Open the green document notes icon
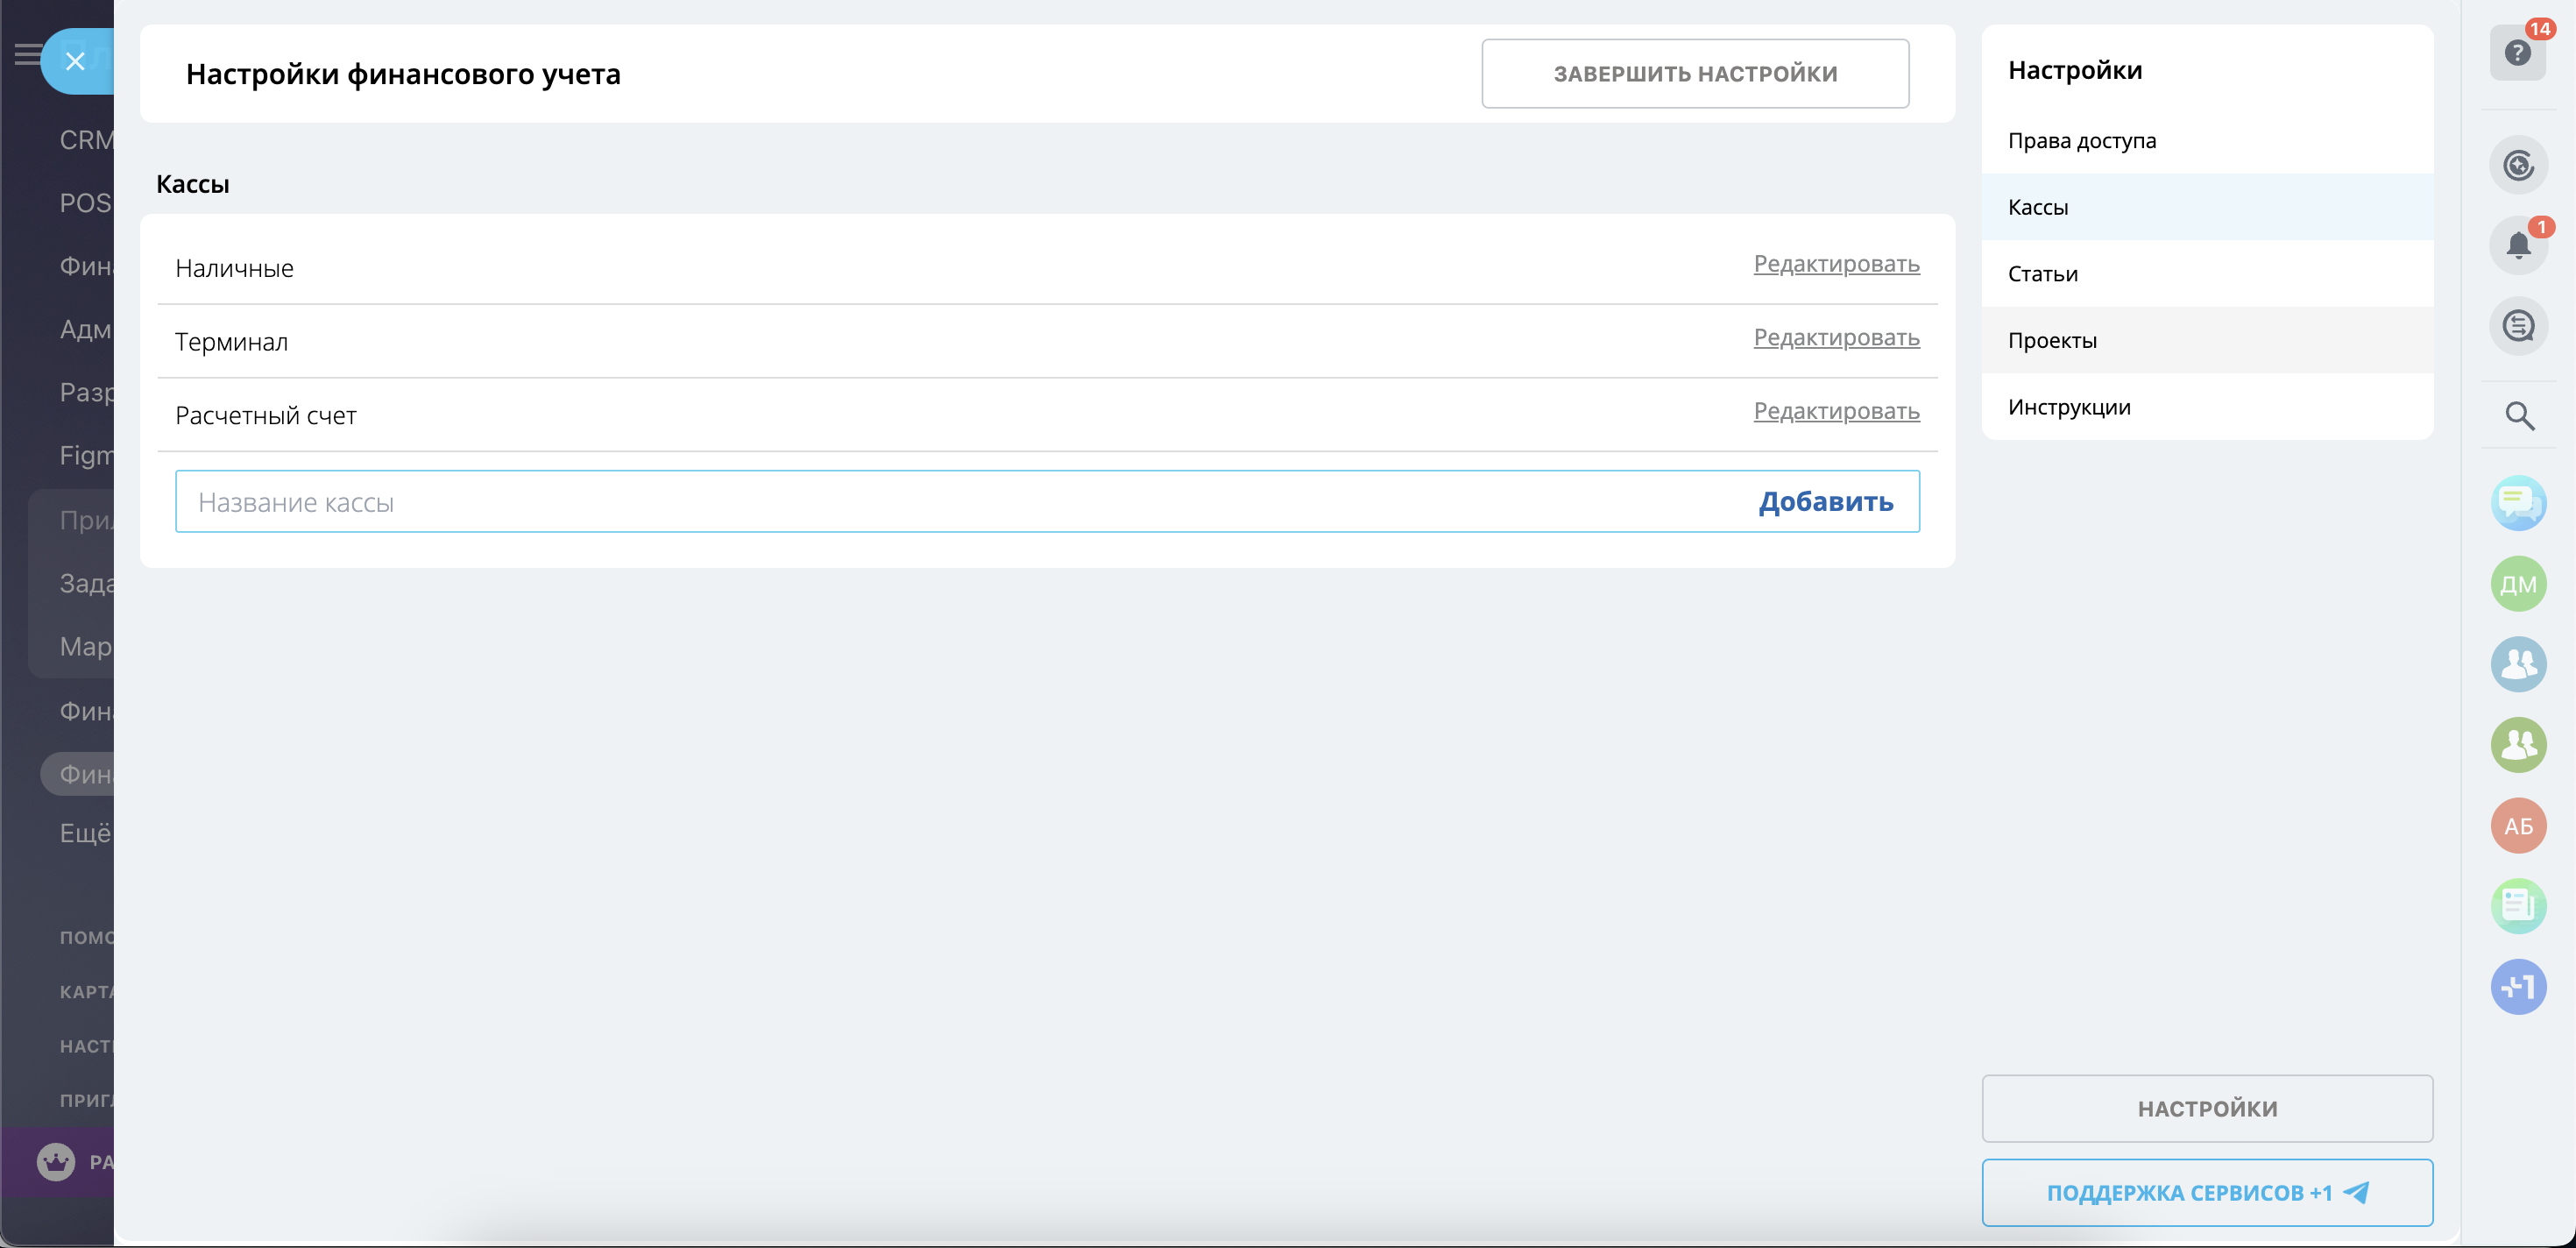This screenshot has height=1248, width=2576. 2517,906
